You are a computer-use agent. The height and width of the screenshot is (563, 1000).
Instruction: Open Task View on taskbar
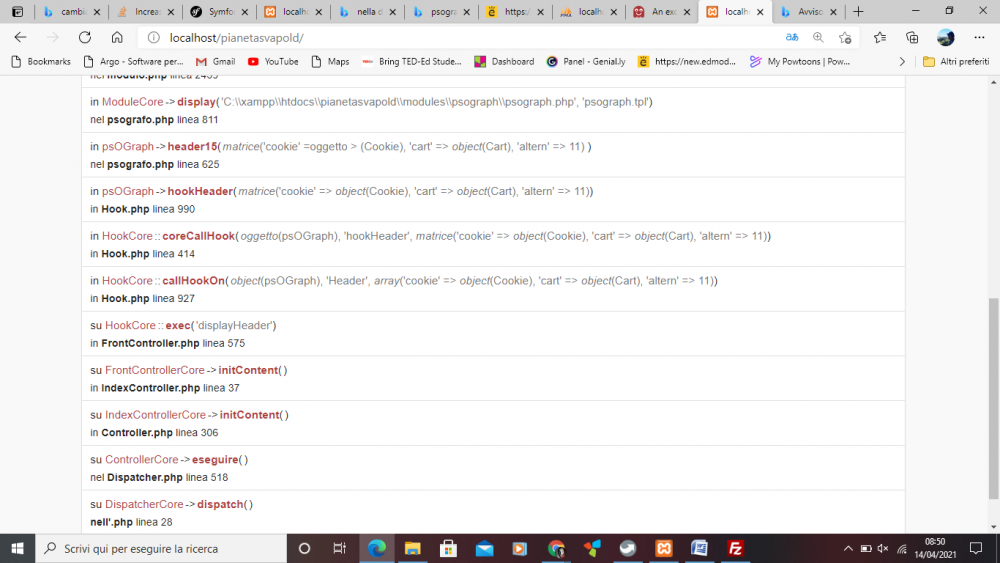click(339, 548)
